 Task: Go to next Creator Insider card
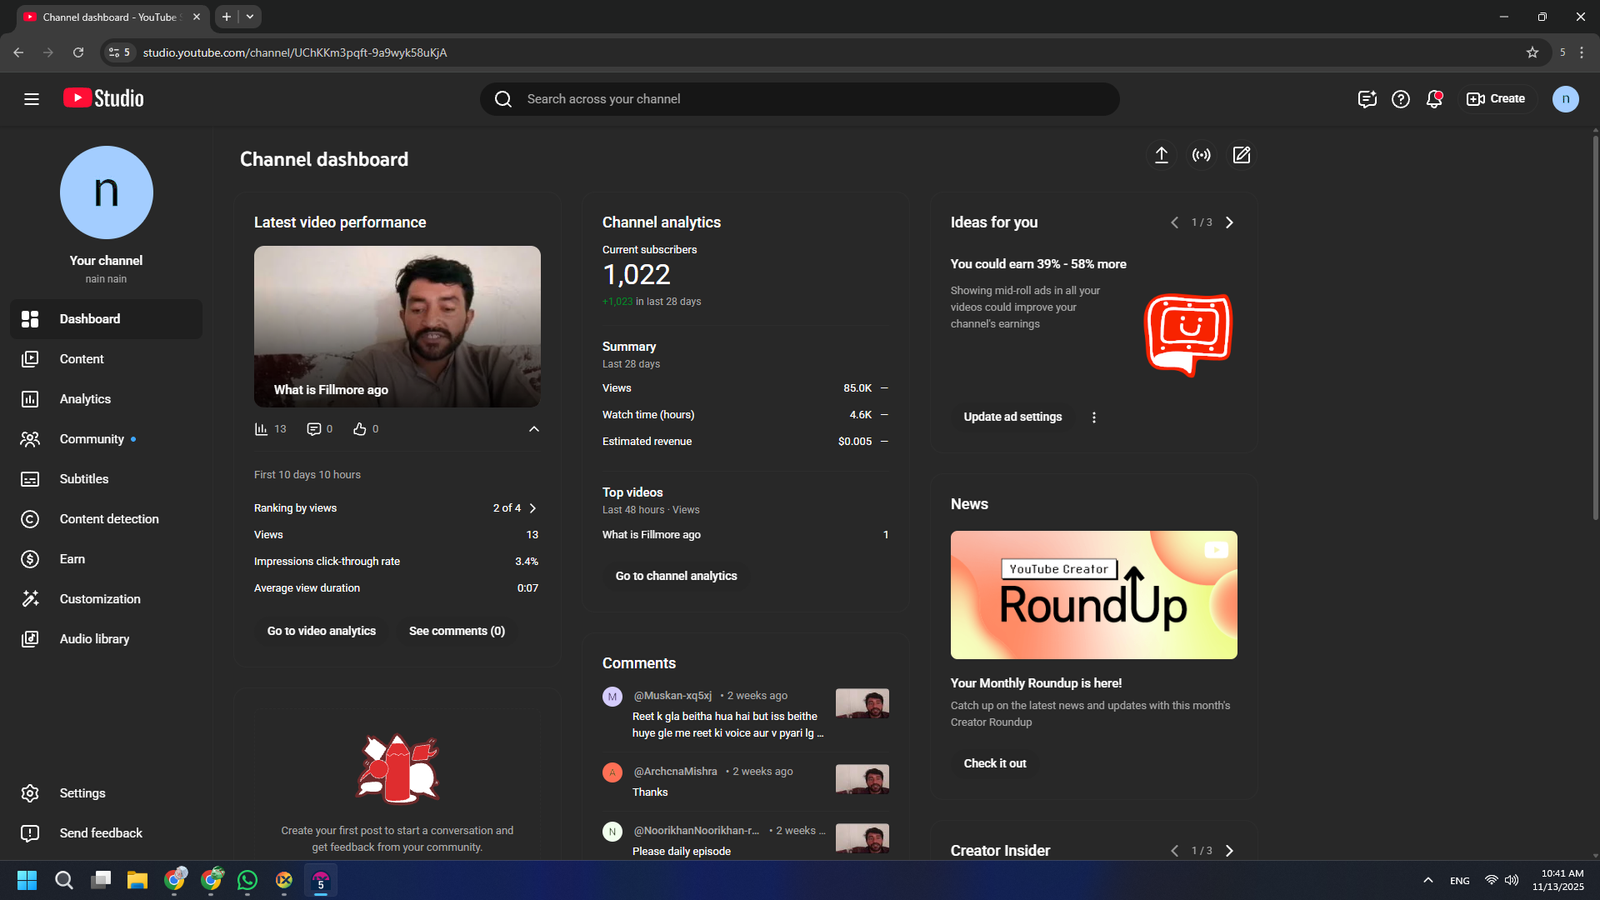click(1229, 851)
